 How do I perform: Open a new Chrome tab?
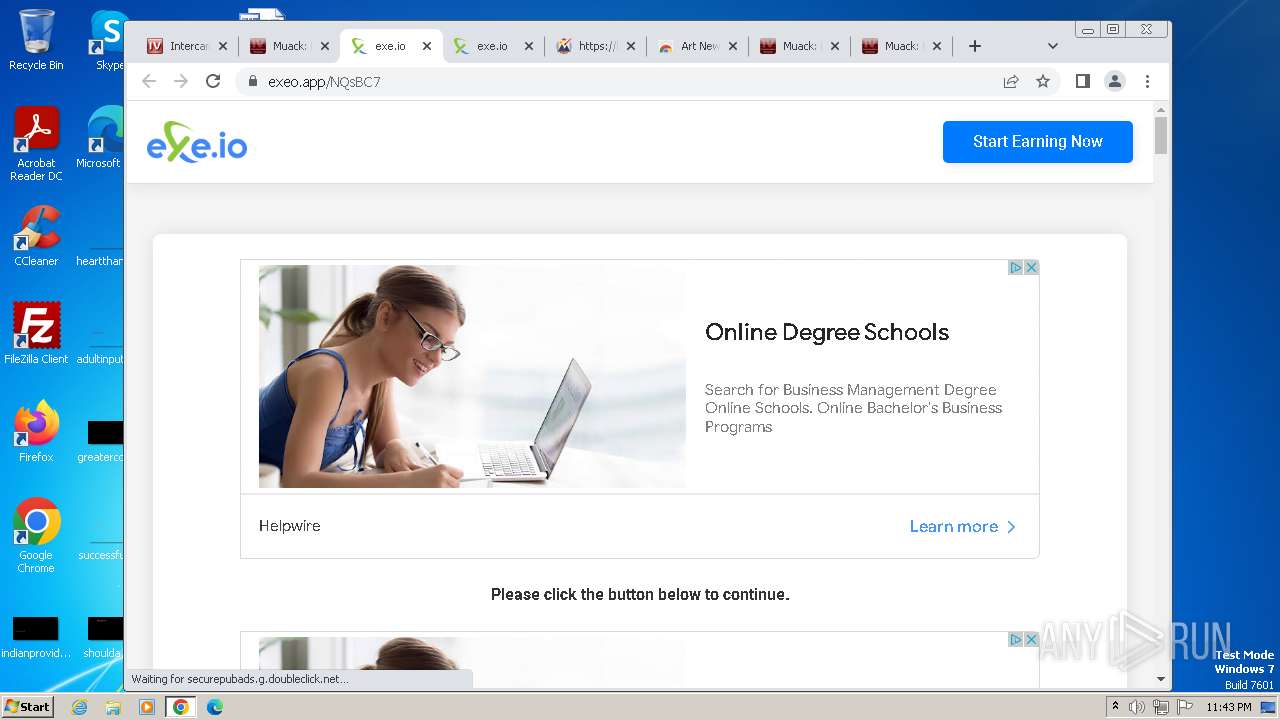[x=975, y=46]
